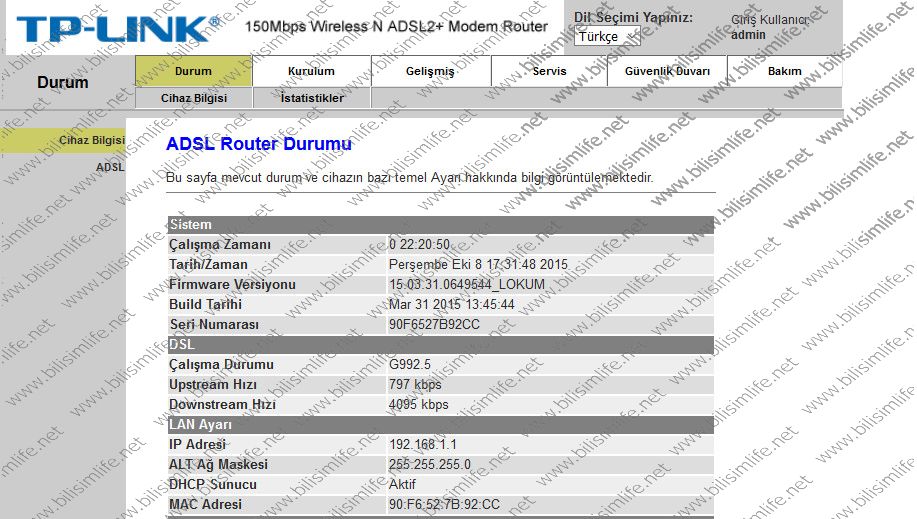
Task: Click the Upstream Hızı label
Action: 213,384
